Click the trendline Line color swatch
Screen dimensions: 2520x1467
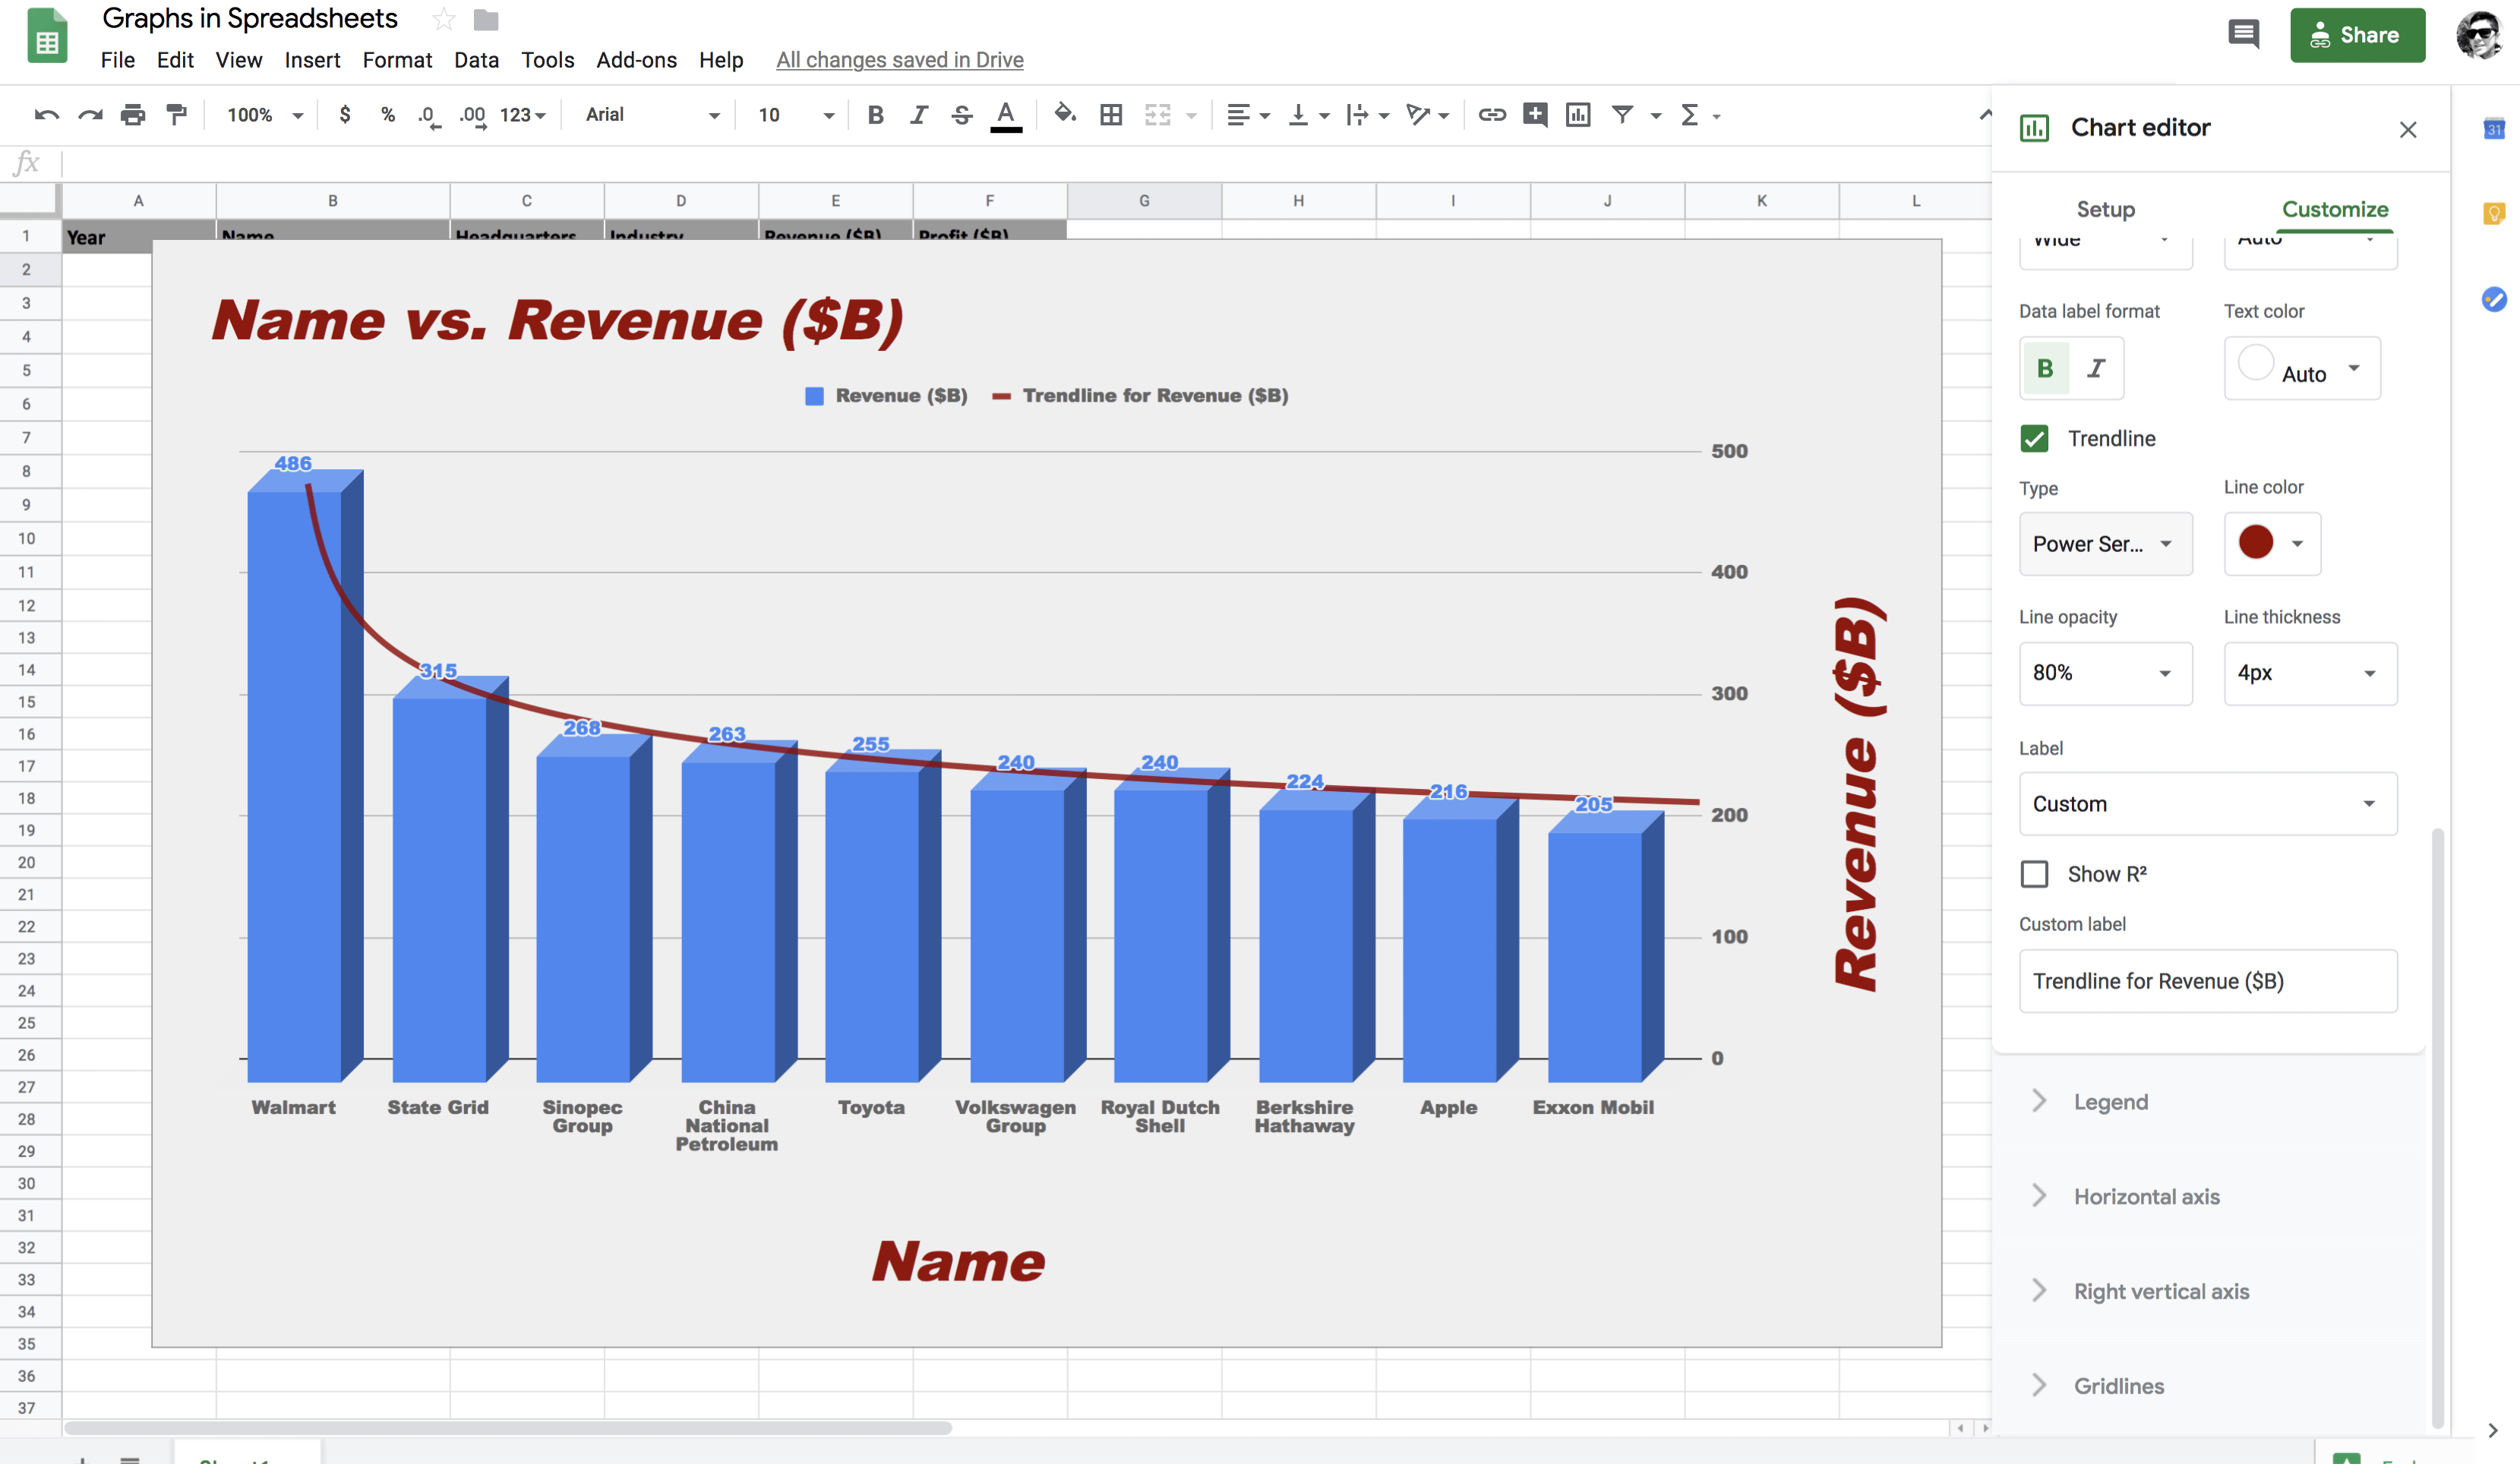pyautogui.click(x=2256, y=543)
